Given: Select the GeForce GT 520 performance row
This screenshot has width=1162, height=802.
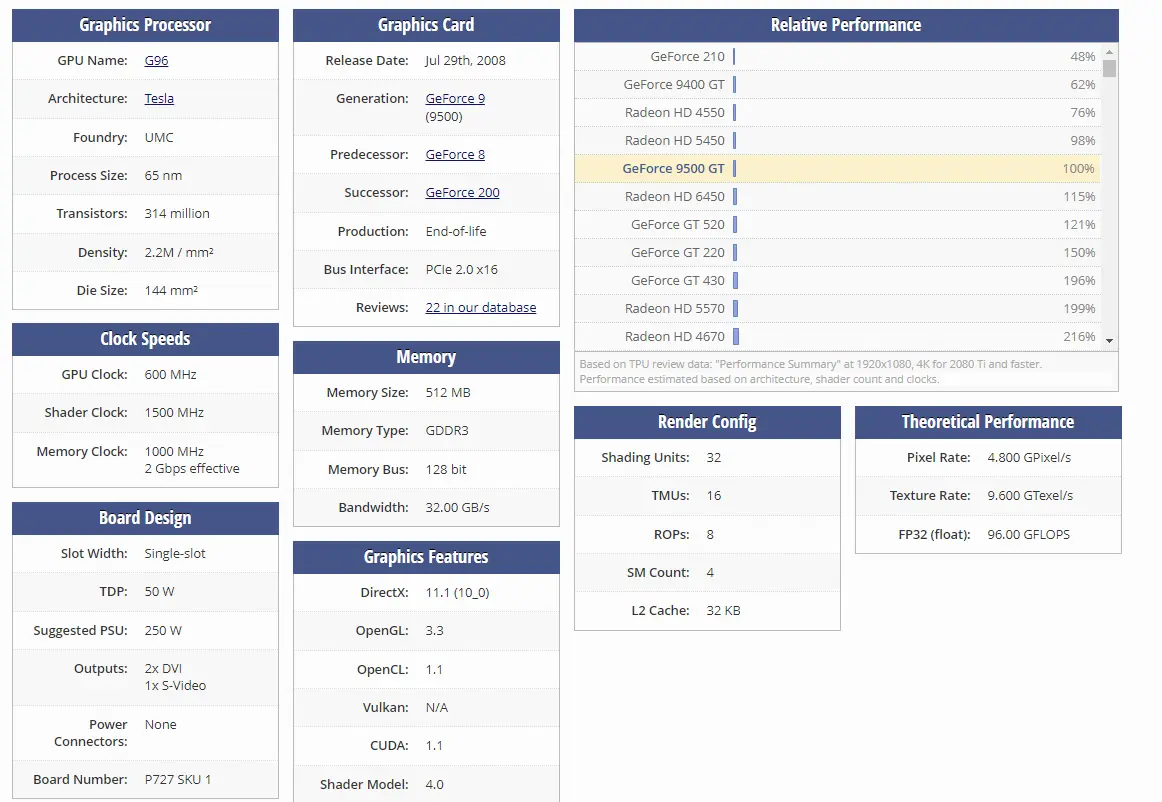Looking at the screenshot, I should pyautogui.click(x=837, y=225).
